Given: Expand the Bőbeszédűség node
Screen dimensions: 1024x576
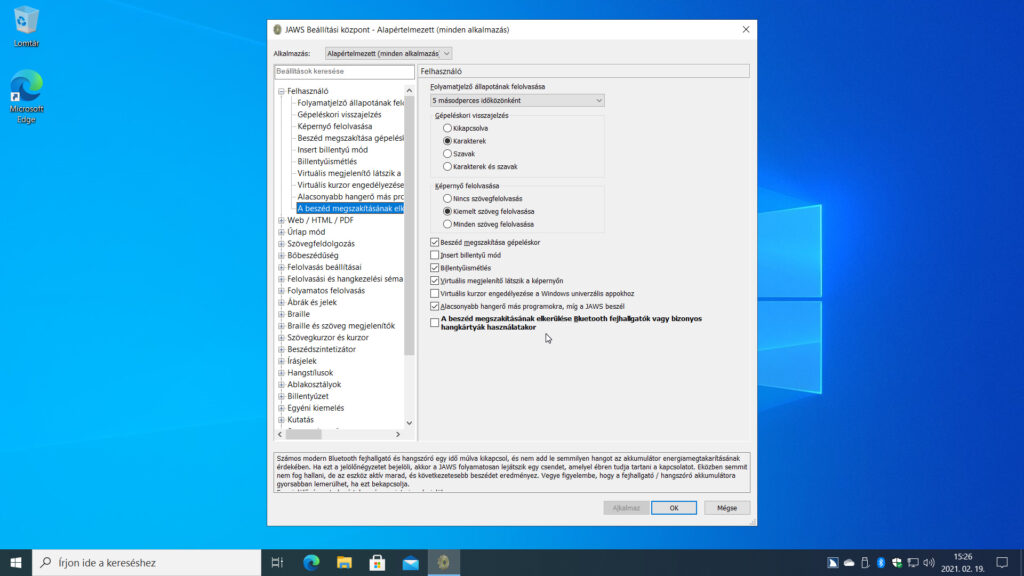Looking at the screenshot, I should (281, 255).
